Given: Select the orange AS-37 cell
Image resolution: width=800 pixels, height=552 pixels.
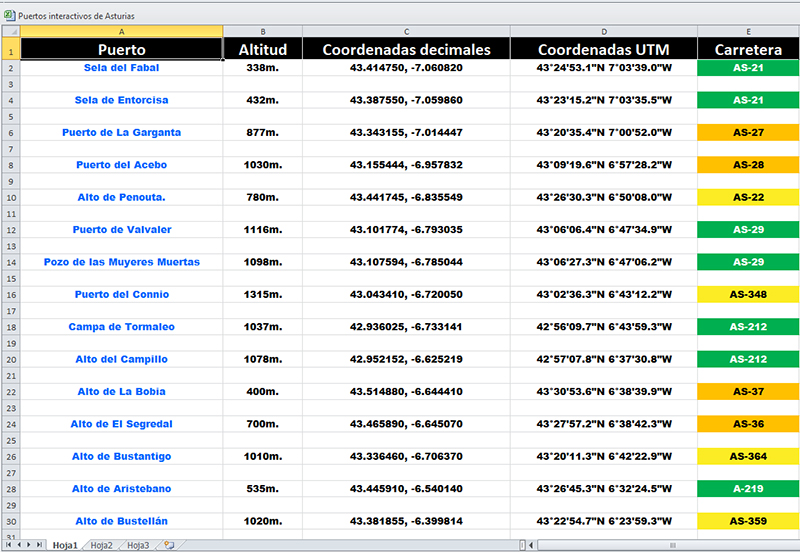Looking at the screenshot, I should [748, 391].
